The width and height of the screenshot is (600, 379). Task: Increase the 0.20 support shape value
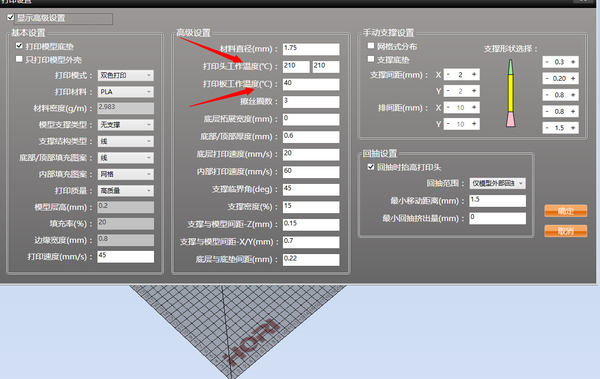(573, 78)
